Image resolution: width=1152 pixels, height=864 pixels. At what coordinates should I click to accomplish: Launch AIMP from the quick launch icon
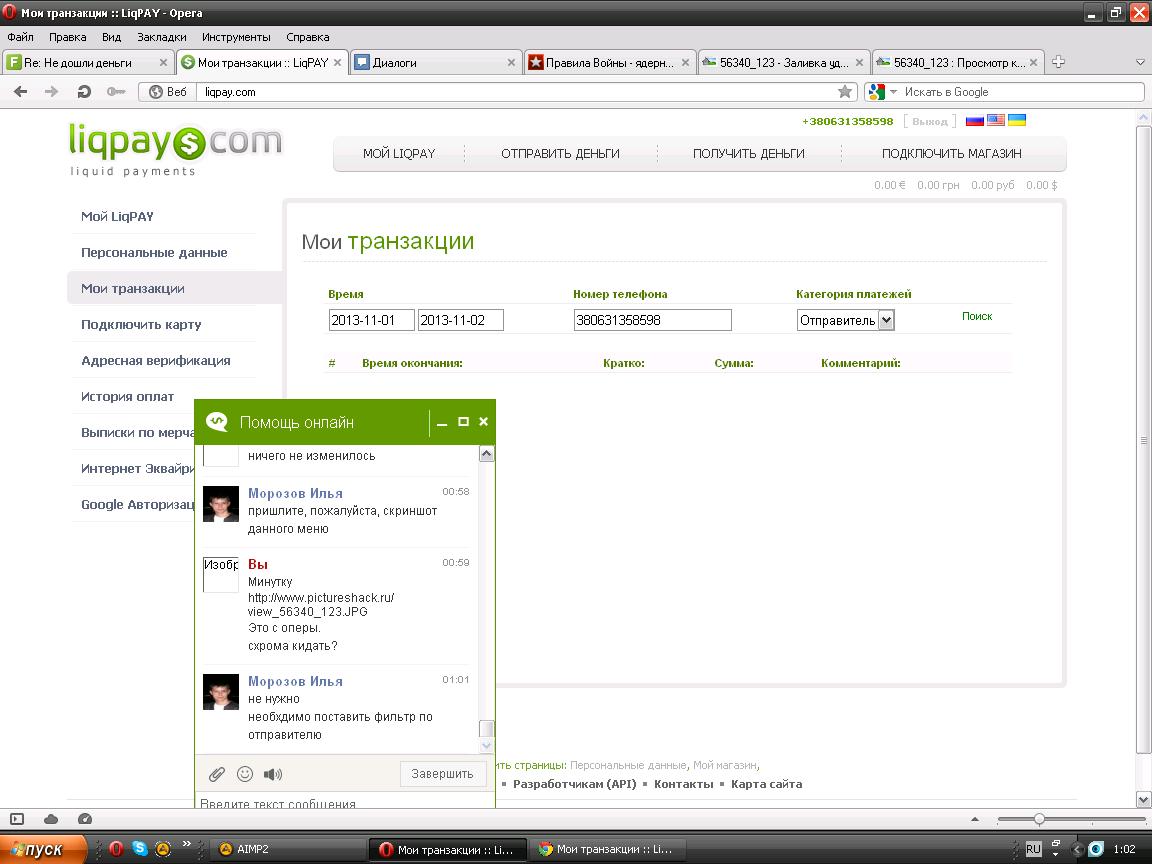click(x=163, y=849)
